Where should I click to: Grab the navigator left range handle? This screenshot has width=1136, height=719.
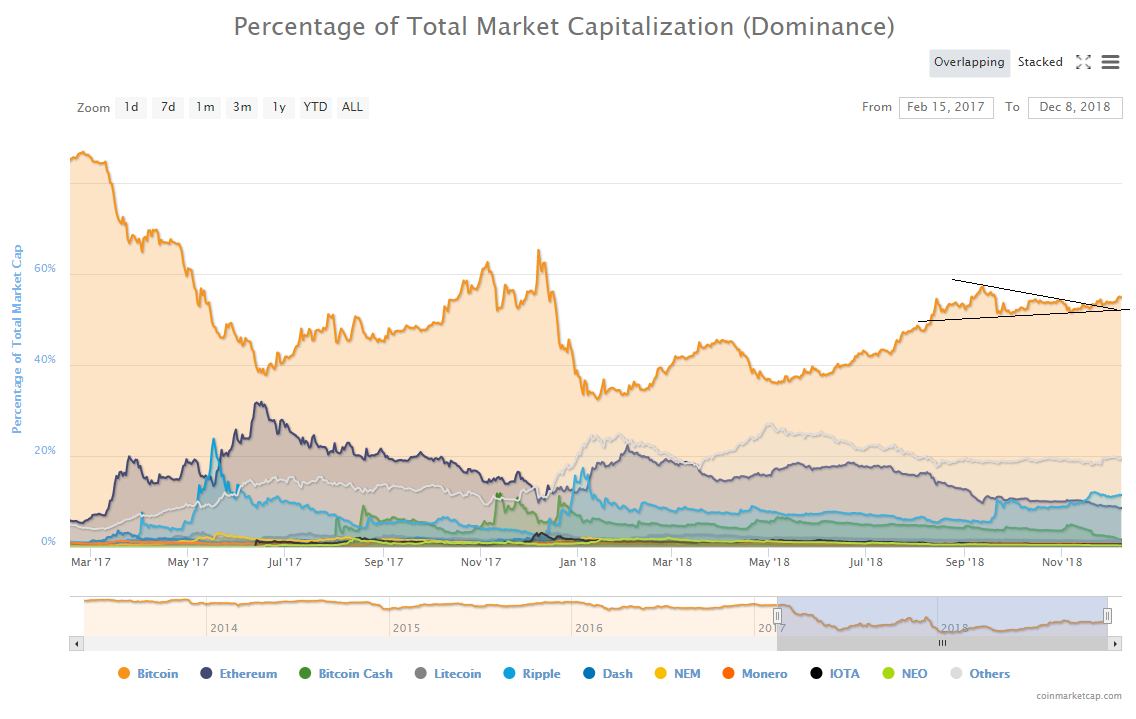(777, 615)
